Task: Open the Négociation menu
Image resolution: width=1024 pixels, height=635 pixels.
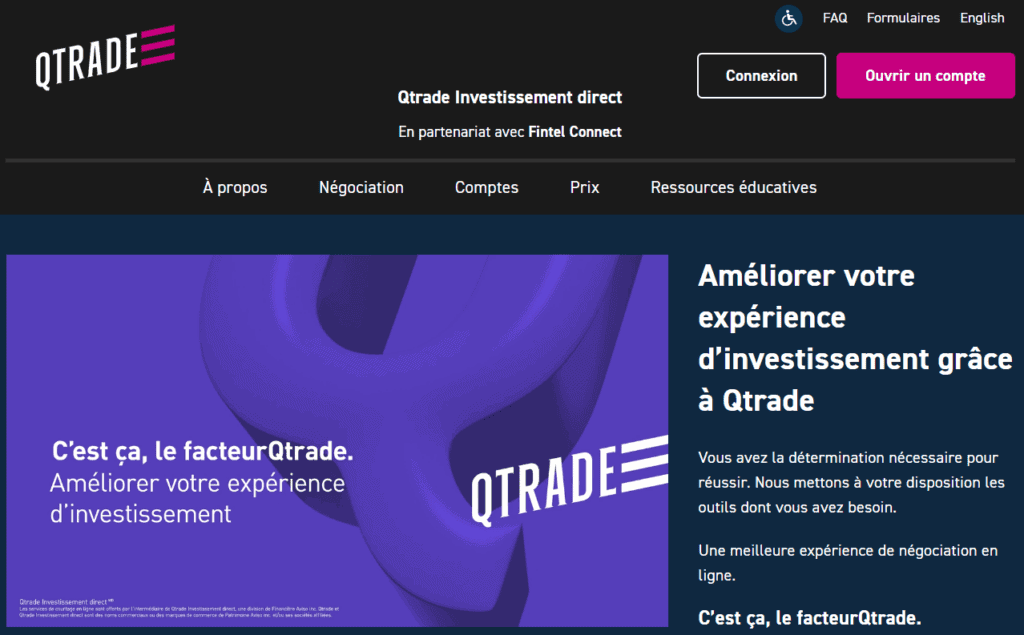Action: point(361,187)
